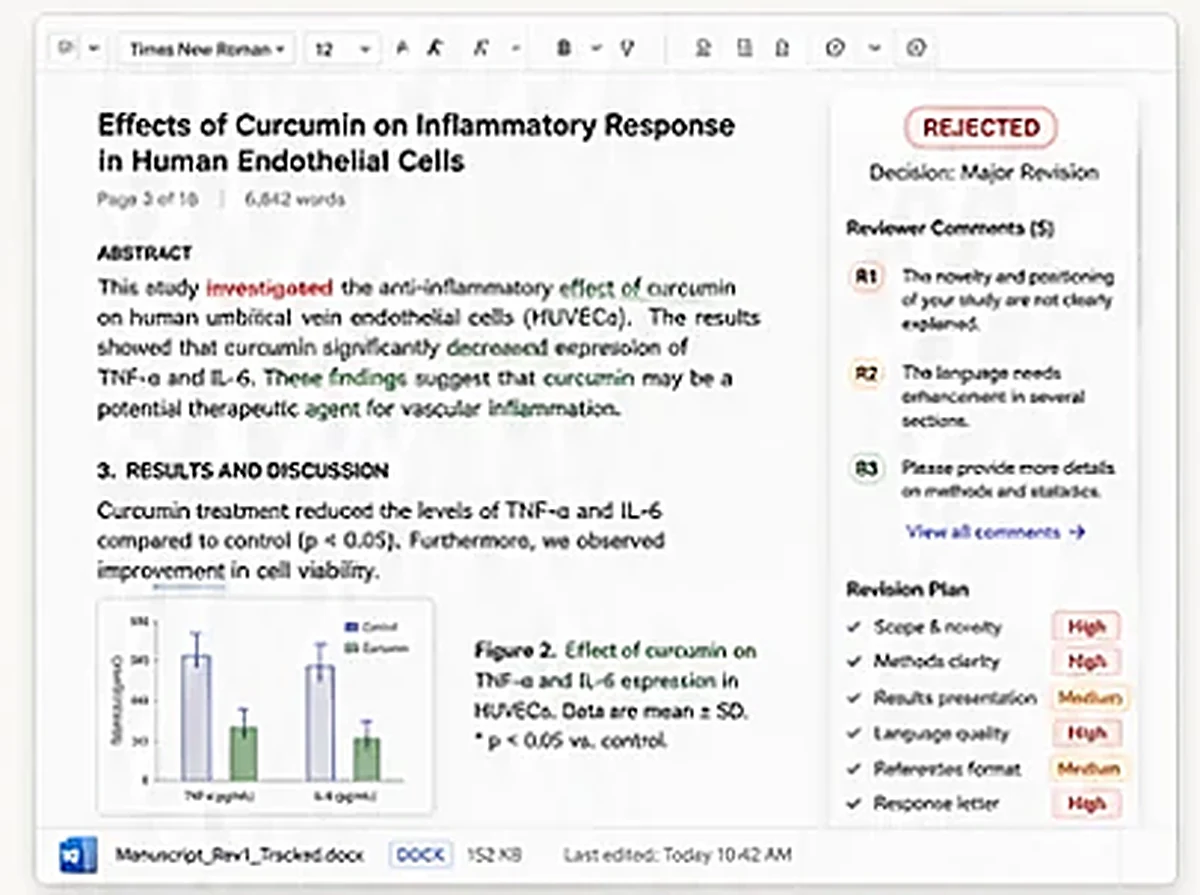This screenshot has height=895, width=1200.
Task: Open the font size 12 dropdown
Action: (x=342, y=48)
